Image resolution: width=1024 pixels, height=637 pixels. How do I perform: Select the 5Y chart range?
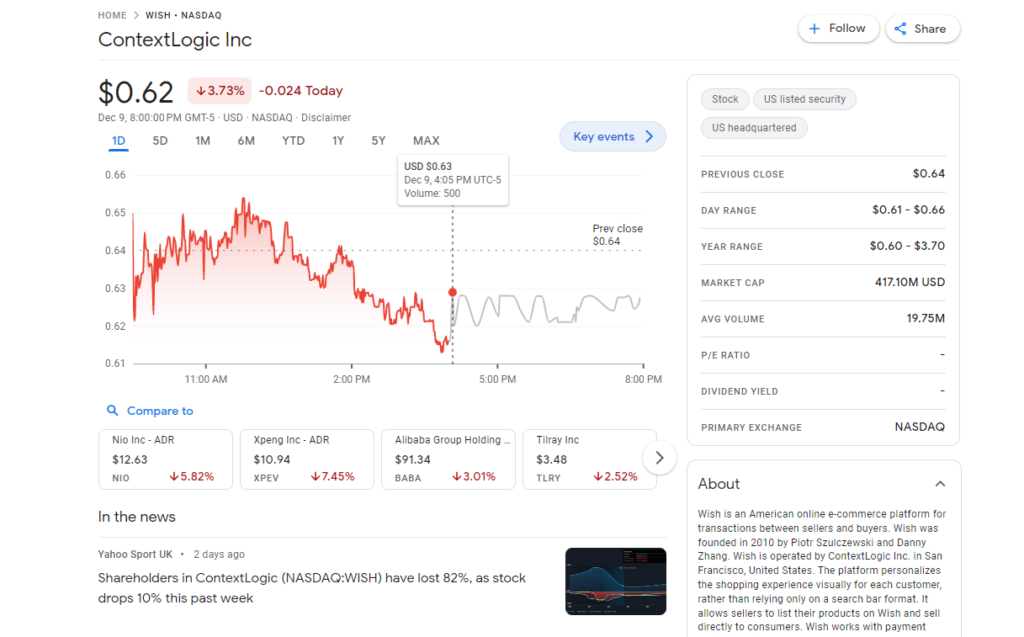coord(378,140)
